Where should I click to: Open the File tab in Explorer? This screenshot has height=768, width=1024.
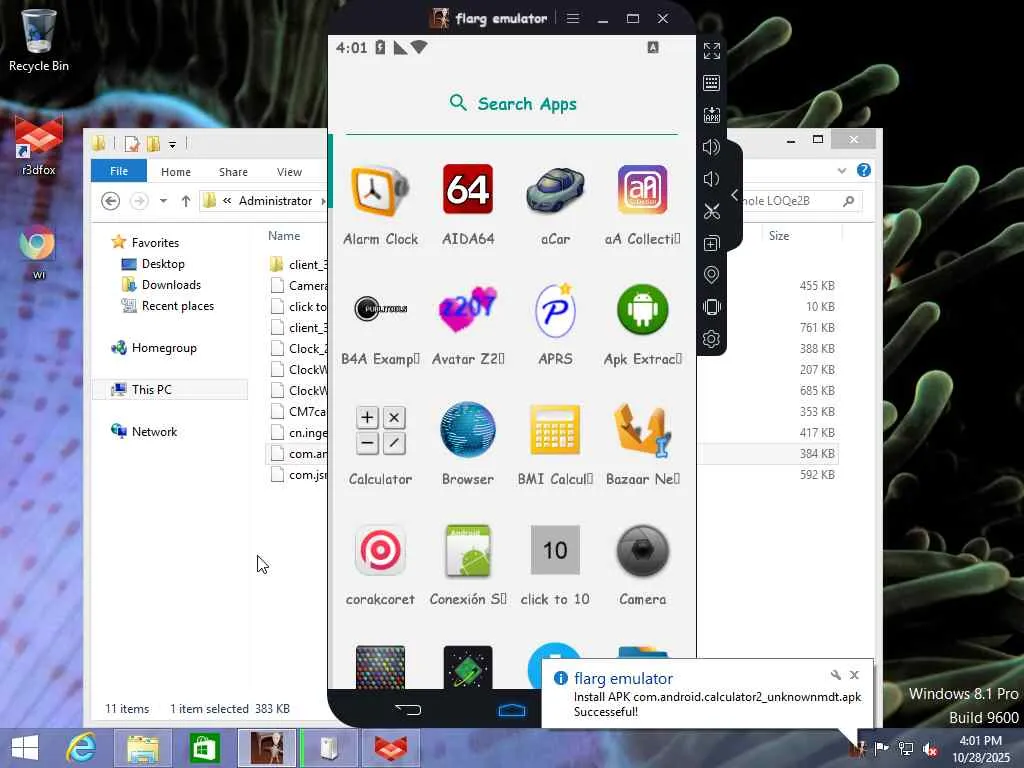click(119, 171)
